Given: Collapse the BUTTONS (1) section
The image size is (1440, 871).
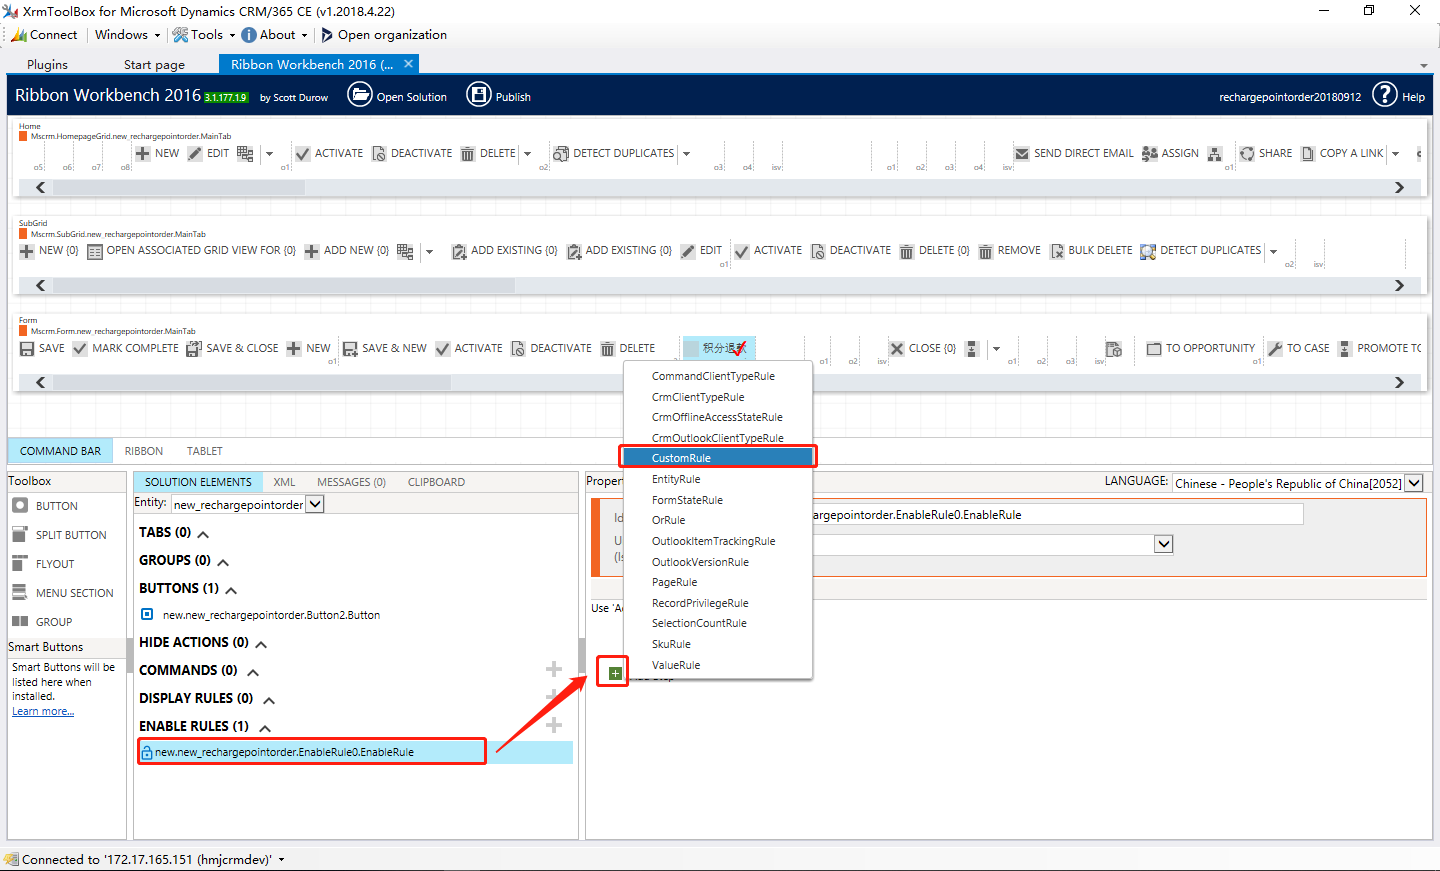Looking at the screenshot, I should [x=231, y=590].
